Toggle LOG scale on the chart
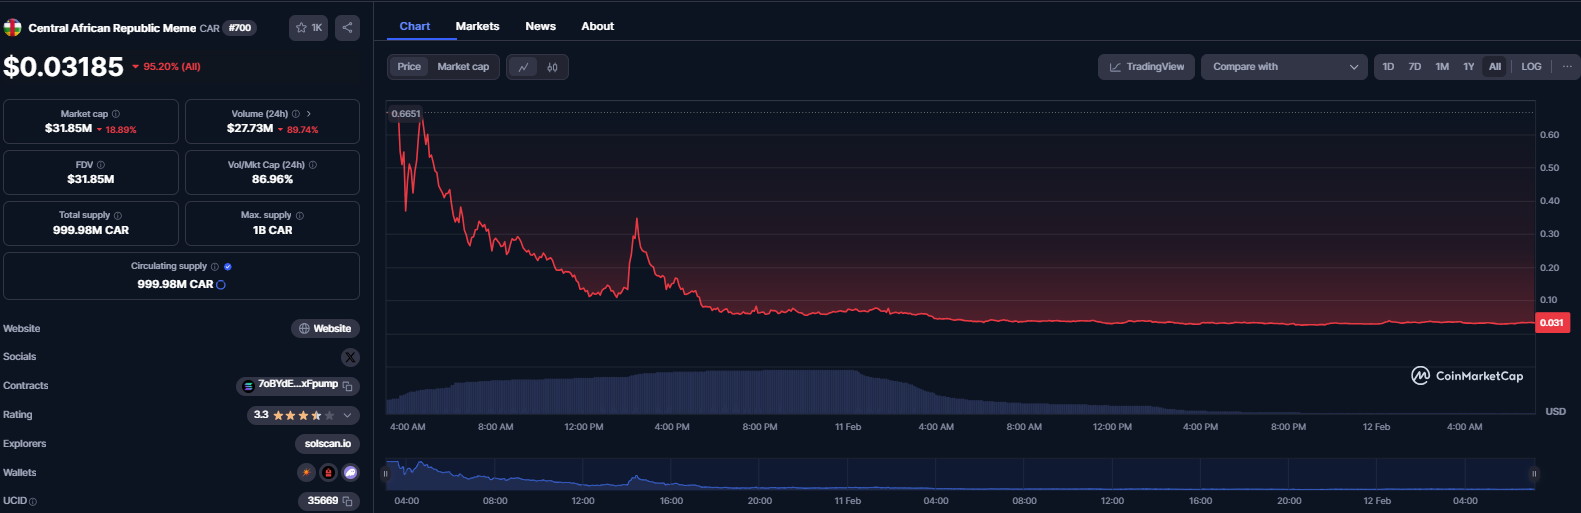This screenshot has height=513, width=1581. click(x=1531, y=67)
